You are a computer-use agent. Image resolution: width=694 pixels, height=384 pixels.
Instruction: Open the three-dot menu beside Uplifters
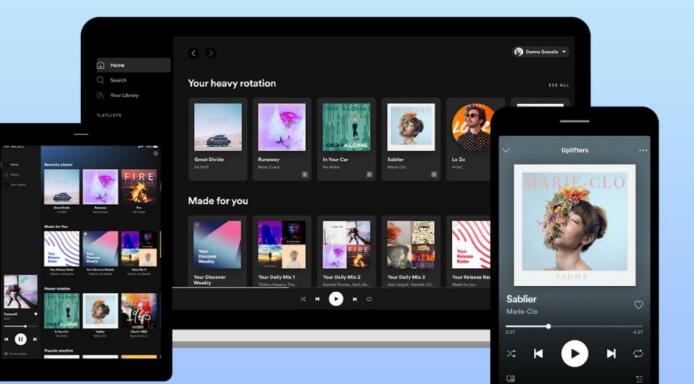(643, 150)
